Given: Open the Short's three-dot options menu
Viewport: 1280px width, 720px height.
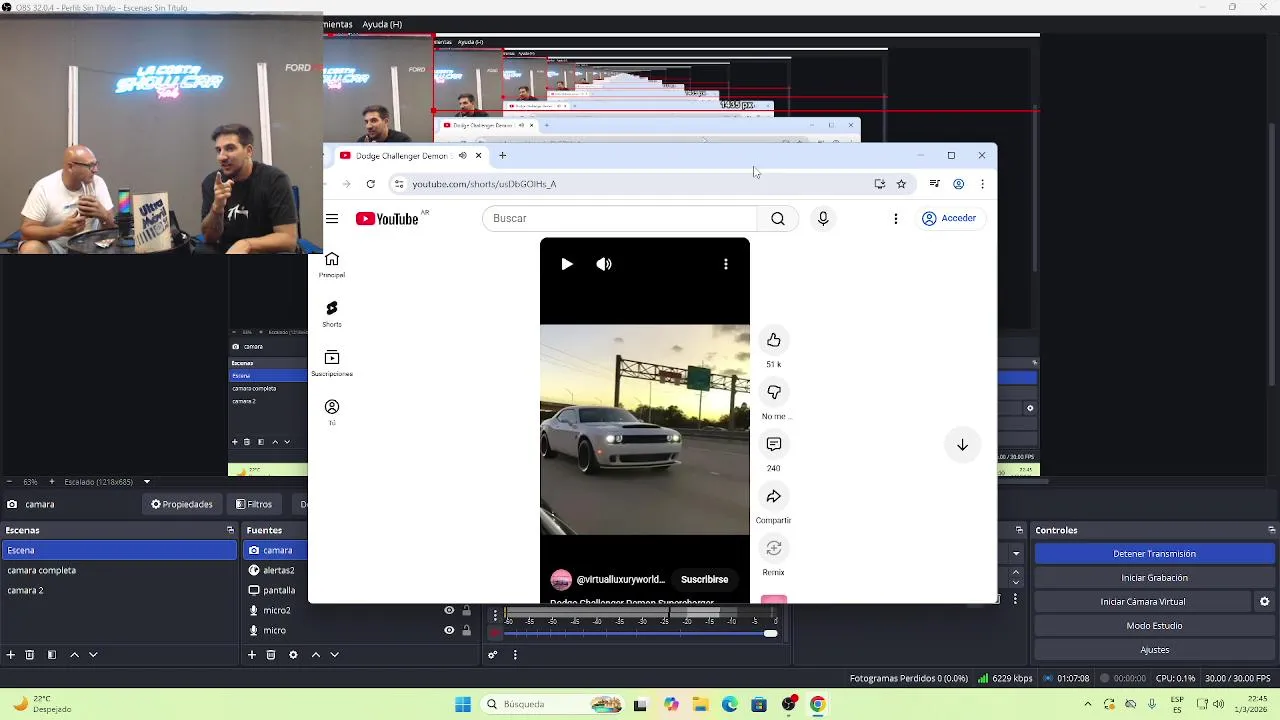Looking at the screenshot, I should pyautogui.click(x=726, y=264).
